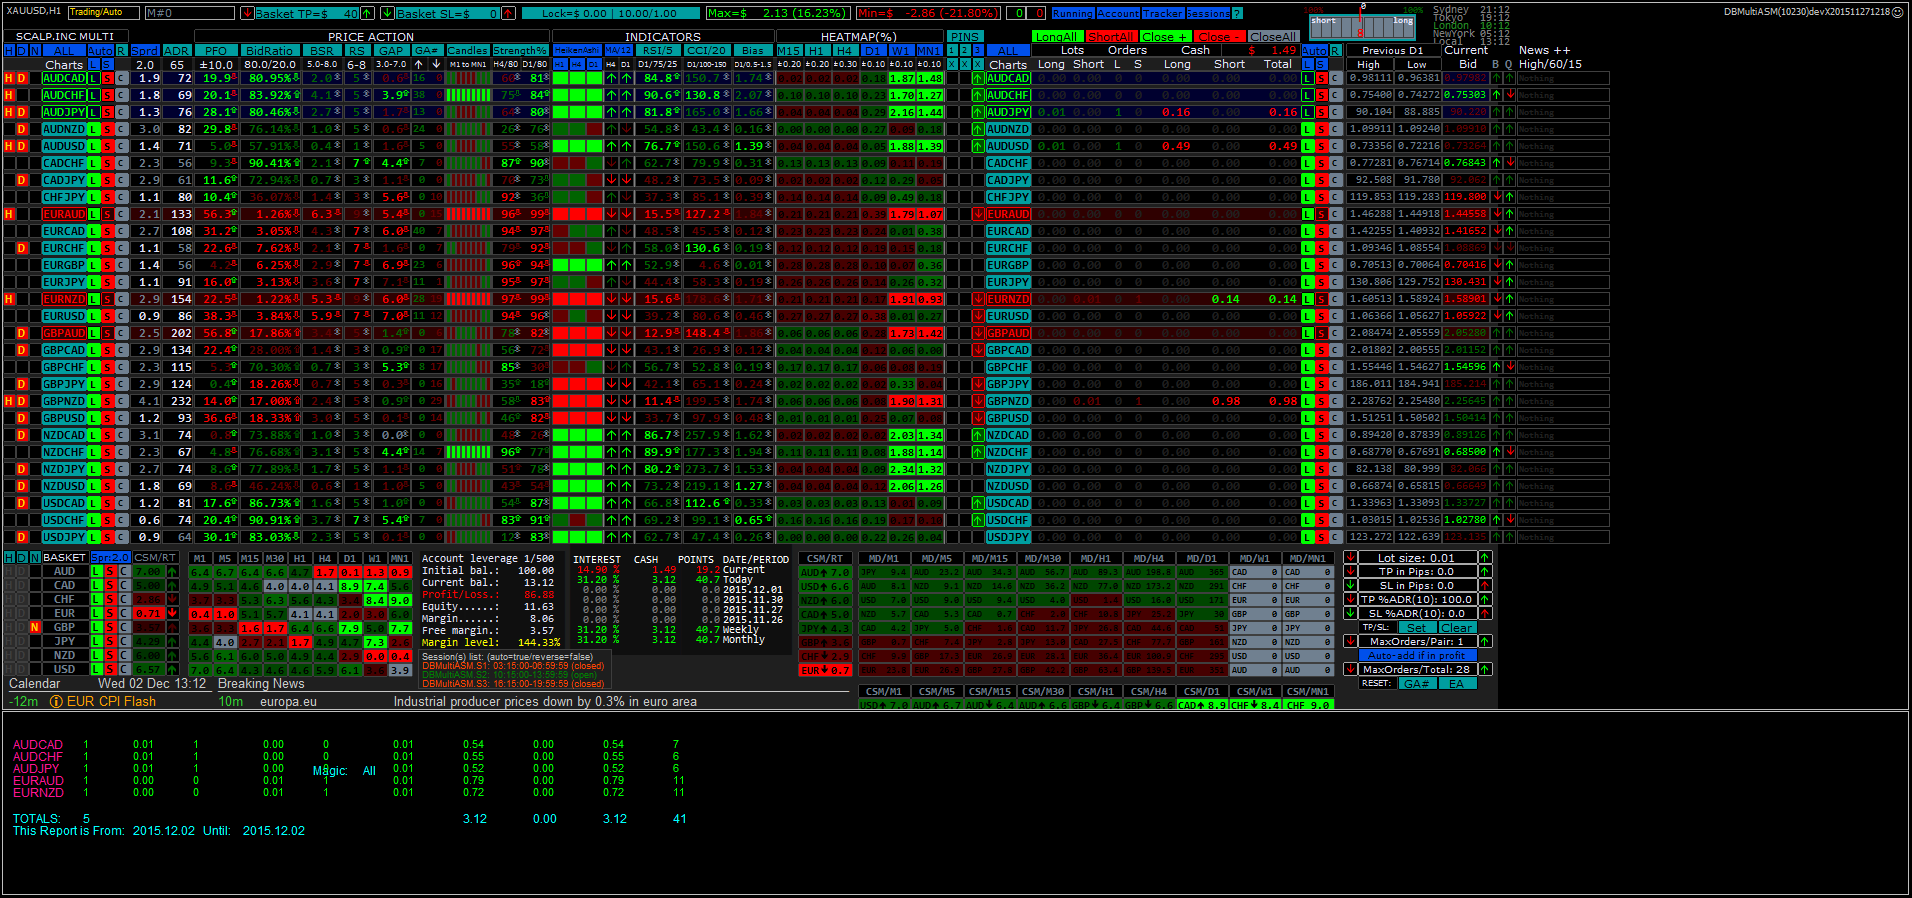Click the short/long sentiment slider
Viewport: 1912px width, 898px height.
click(x=1362, y=27)
